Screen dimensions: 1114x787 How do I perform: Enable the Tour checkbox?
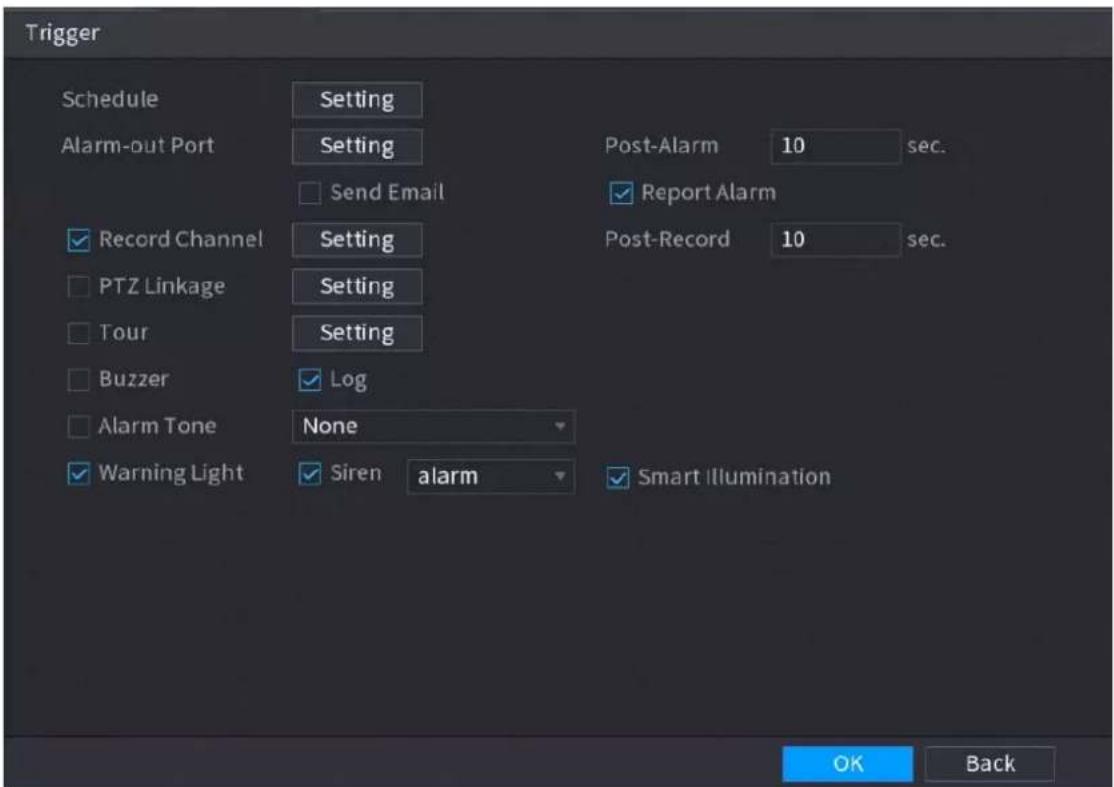tap(78, 333)
